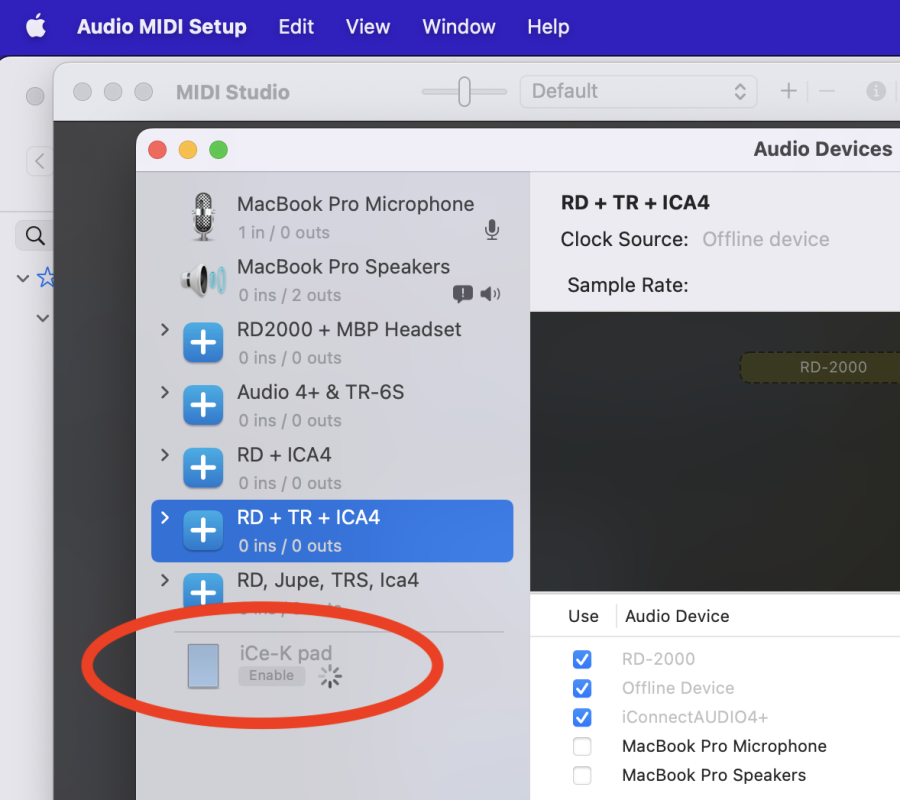Screen dimensions: 900x800
Task: Click the RD + TR + ICA4 heading text
Action: [x=635, y=203]
